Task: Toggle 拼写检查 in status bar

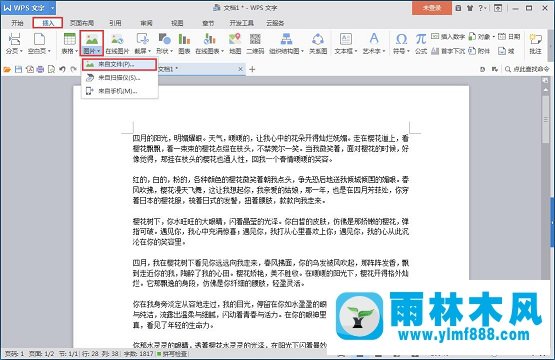Action: tap(172, 353)
